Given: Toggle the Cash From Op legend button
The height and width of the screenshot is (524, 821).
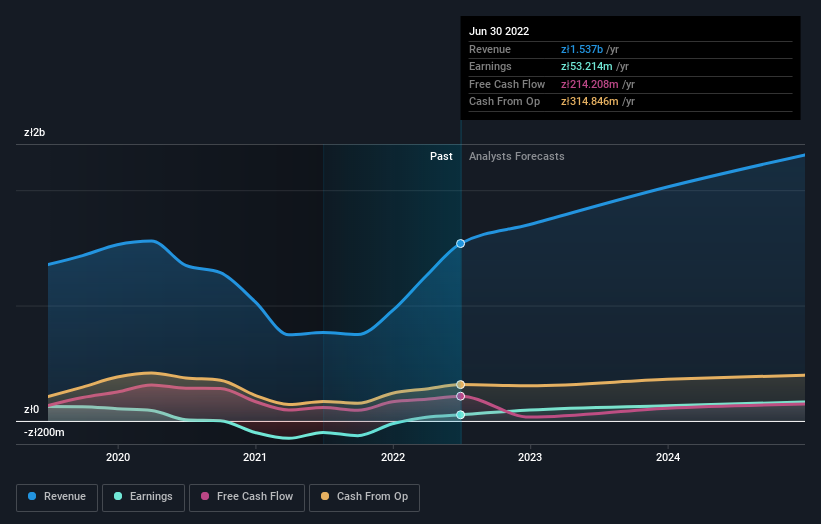Looking at the screenshot, I should coord(364,497).
